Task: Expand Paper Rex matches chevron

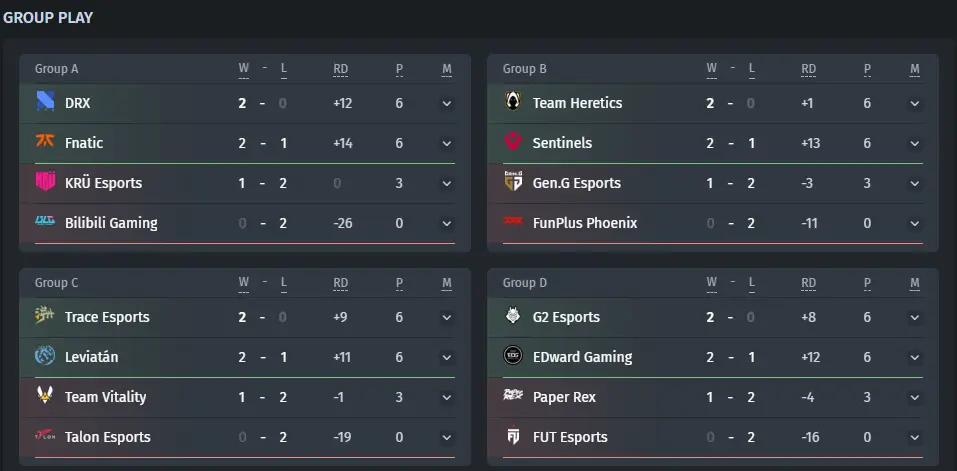Action: point(914,398)
